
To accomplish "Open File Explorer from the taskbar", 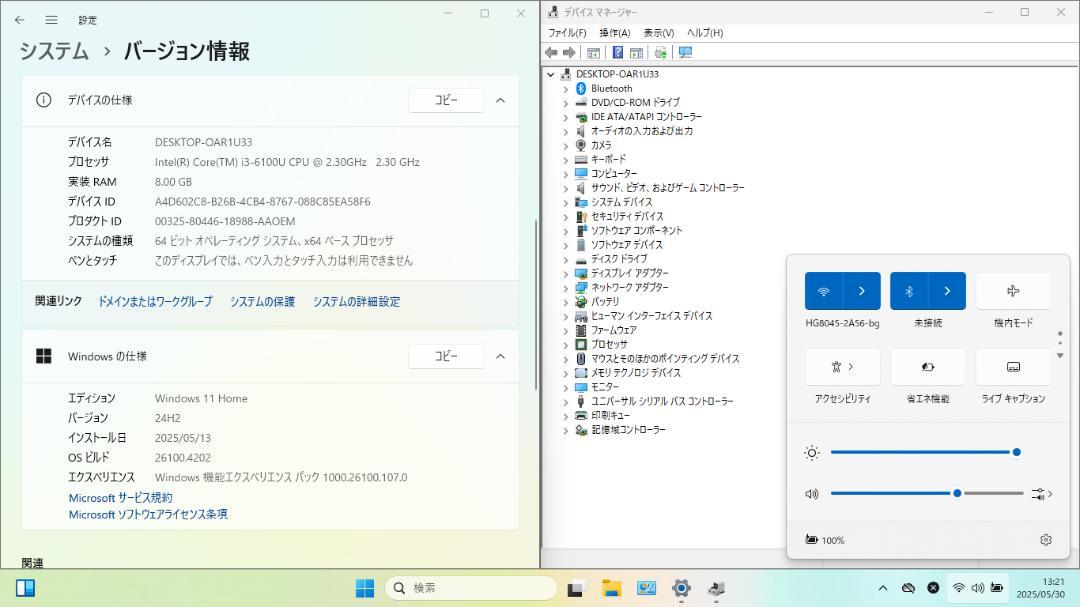I will click(611, 588).
